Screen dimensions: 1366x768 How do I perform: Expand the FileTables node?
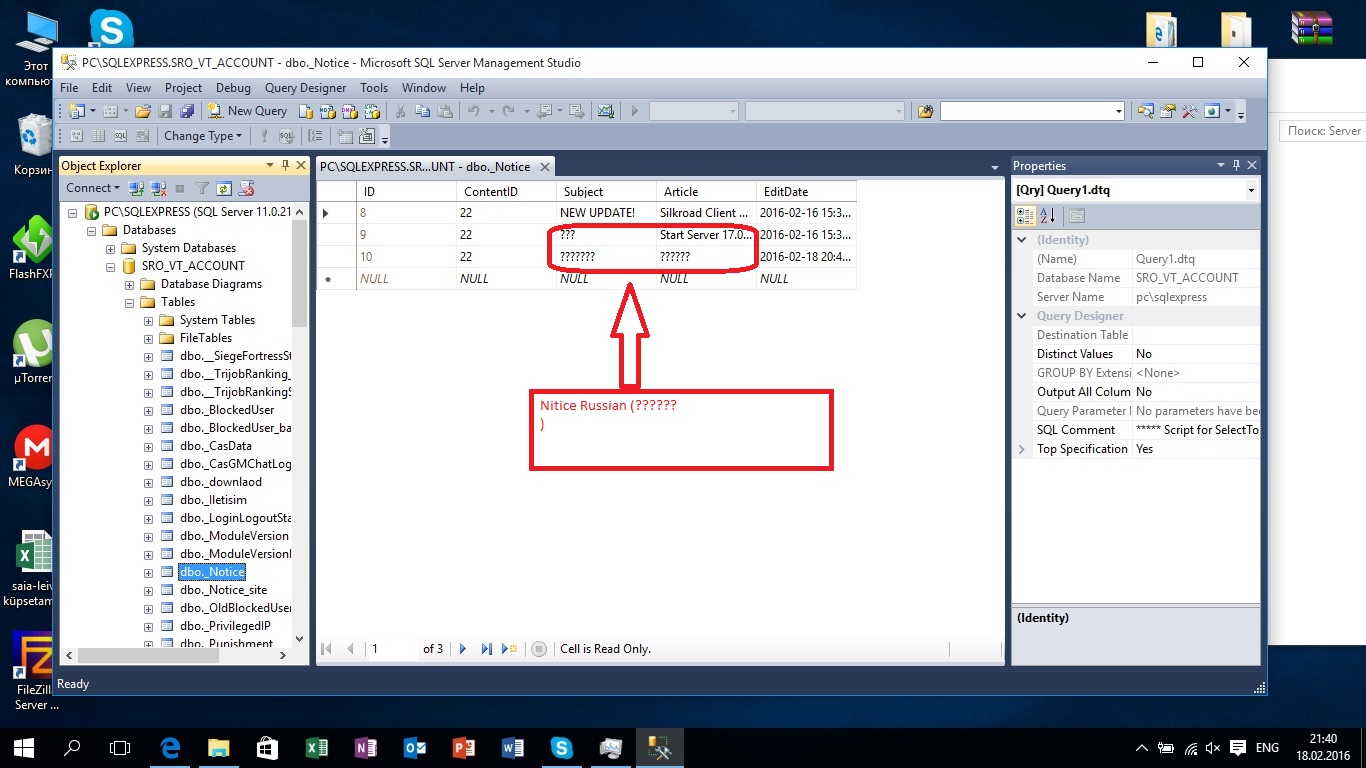[x=149, y=338]
